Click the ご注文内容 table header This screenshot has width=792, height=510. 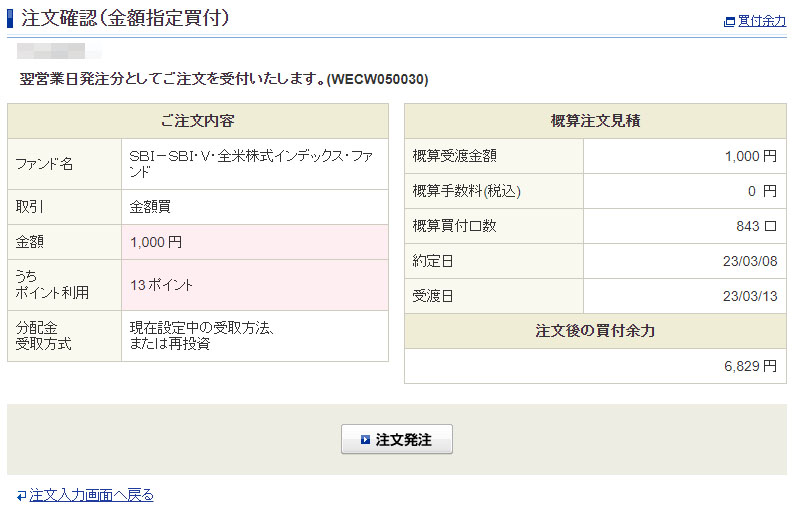[197, 121]
